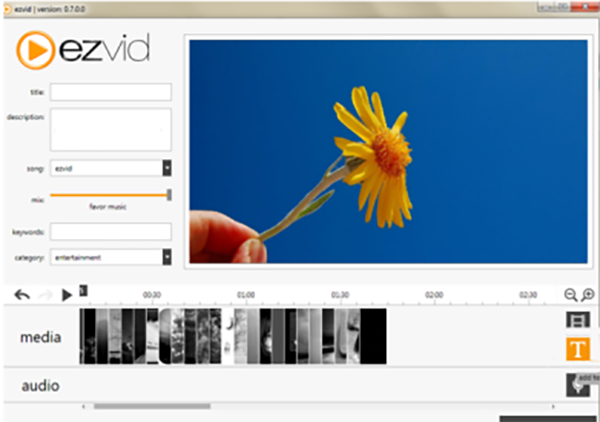This screenshot has width=600, height=422.
Task: Click the 01:30 mark on the timeline ruler
Action: pos(340,295)
